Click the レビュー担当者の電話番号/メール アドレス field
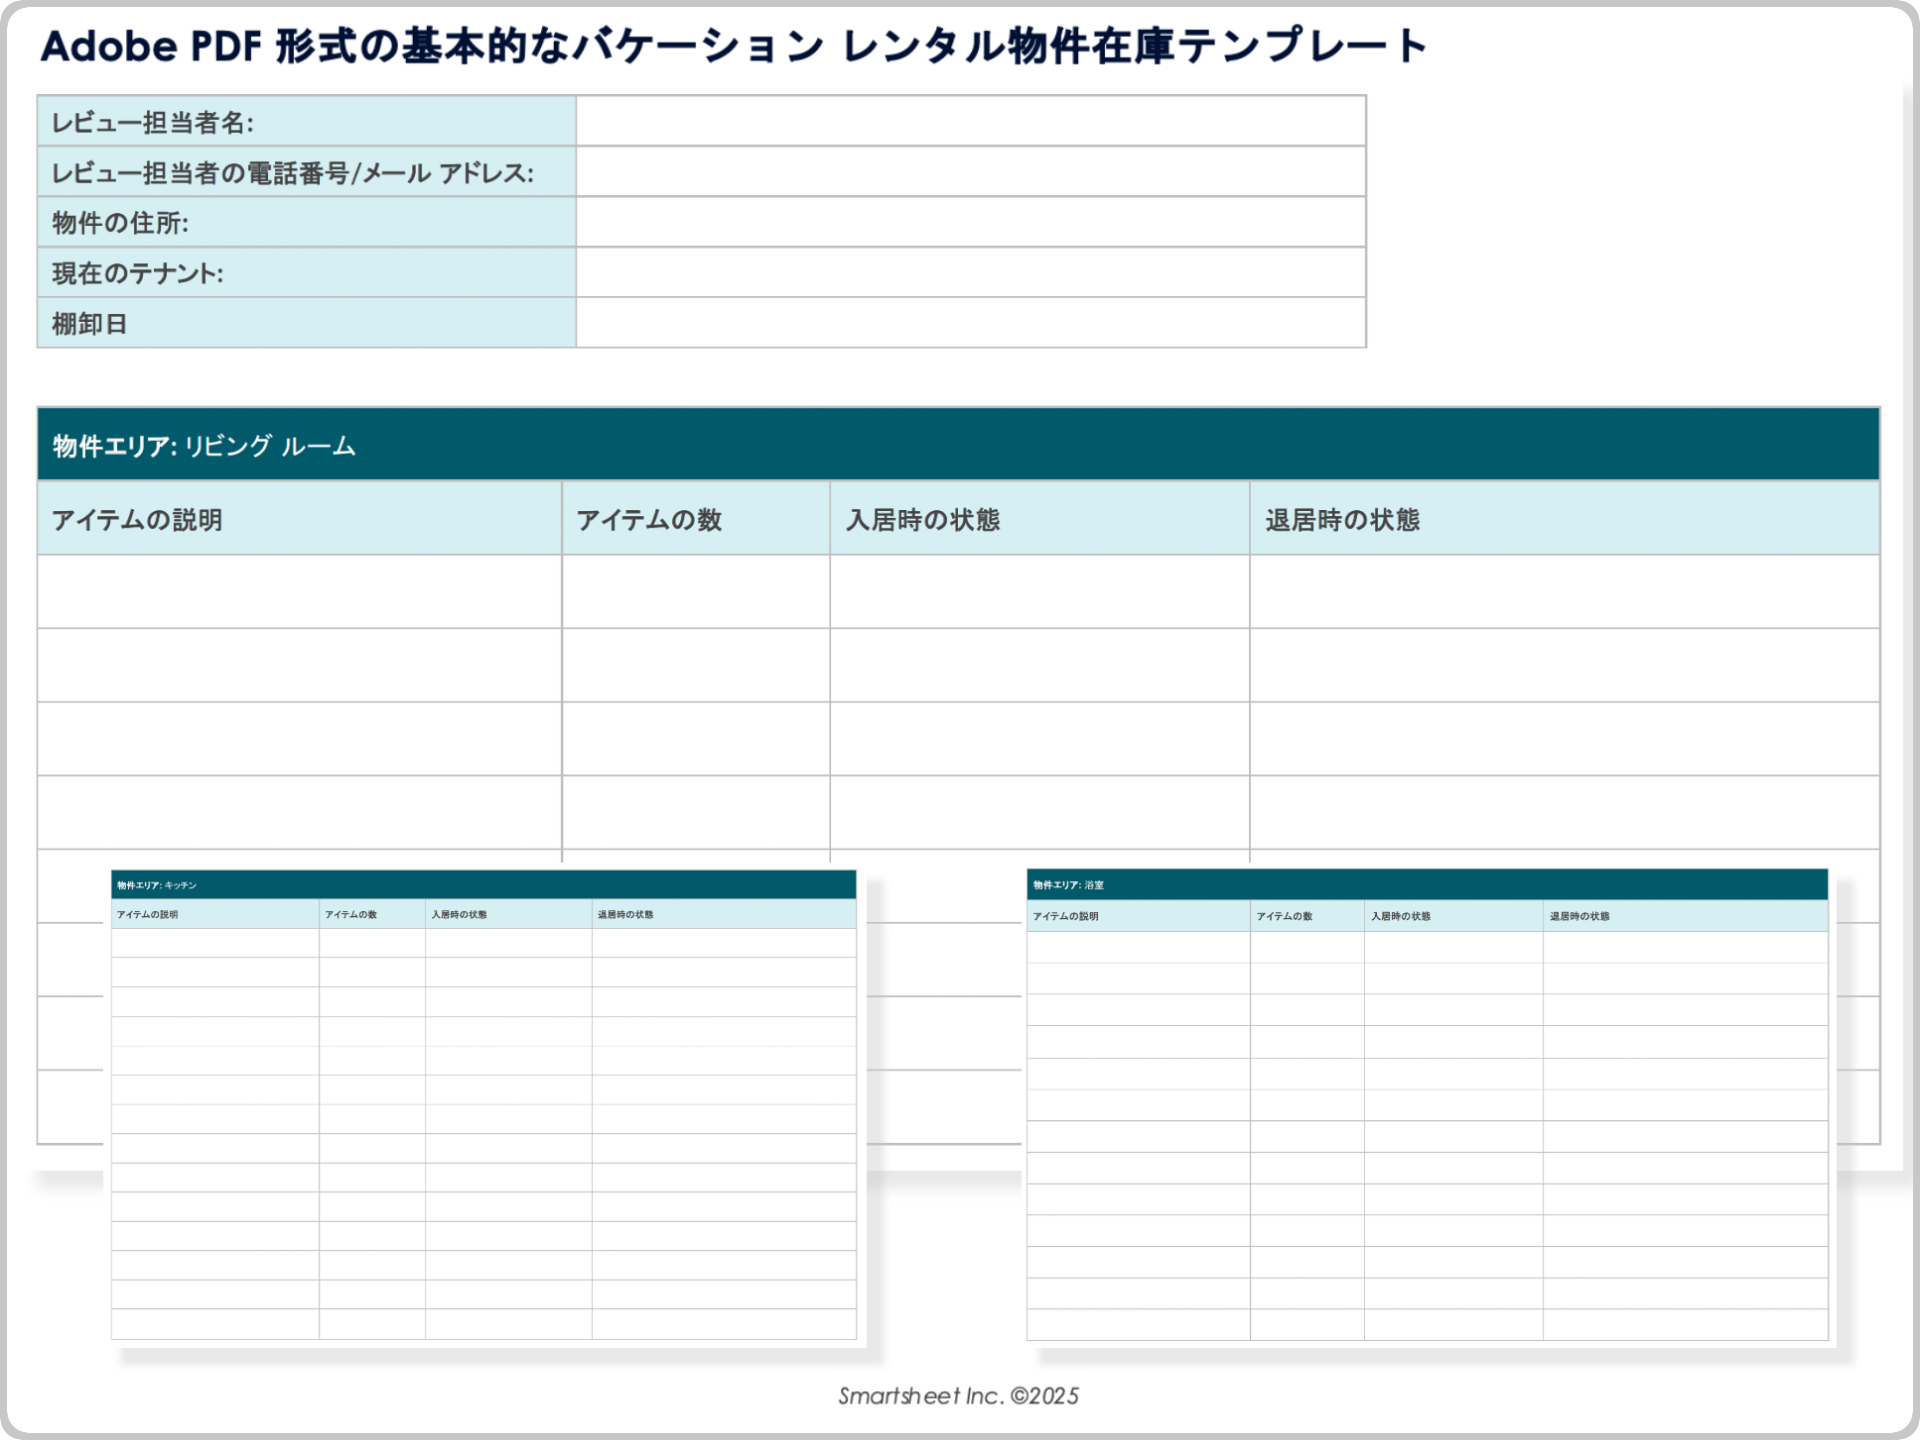This screenshot has height=1440, width=1920. 970,172
